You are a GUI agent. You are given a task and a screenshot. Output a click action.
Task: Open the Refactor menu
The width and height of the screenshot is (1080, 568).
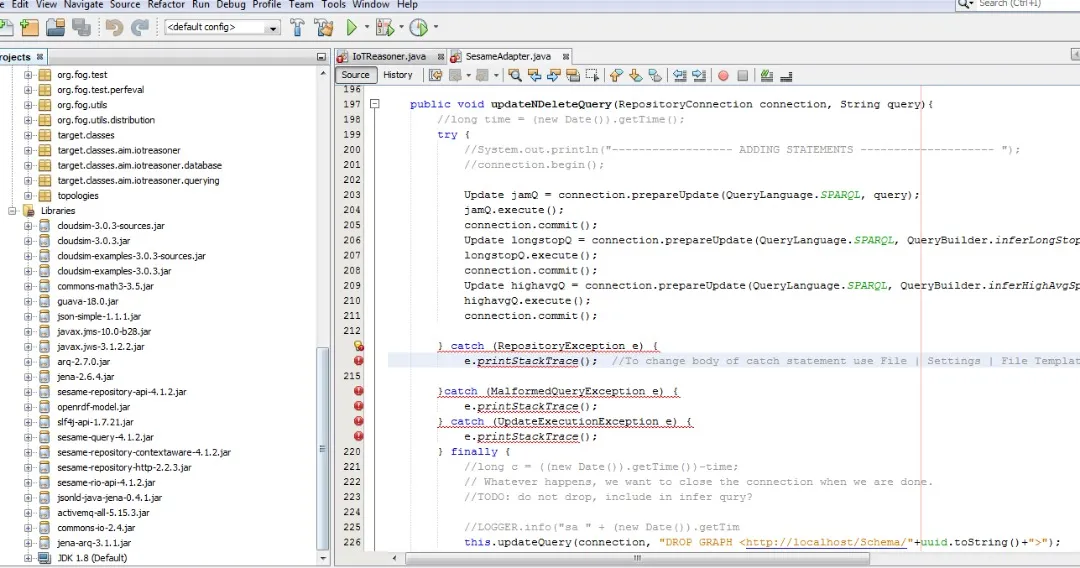coord(166,5)
